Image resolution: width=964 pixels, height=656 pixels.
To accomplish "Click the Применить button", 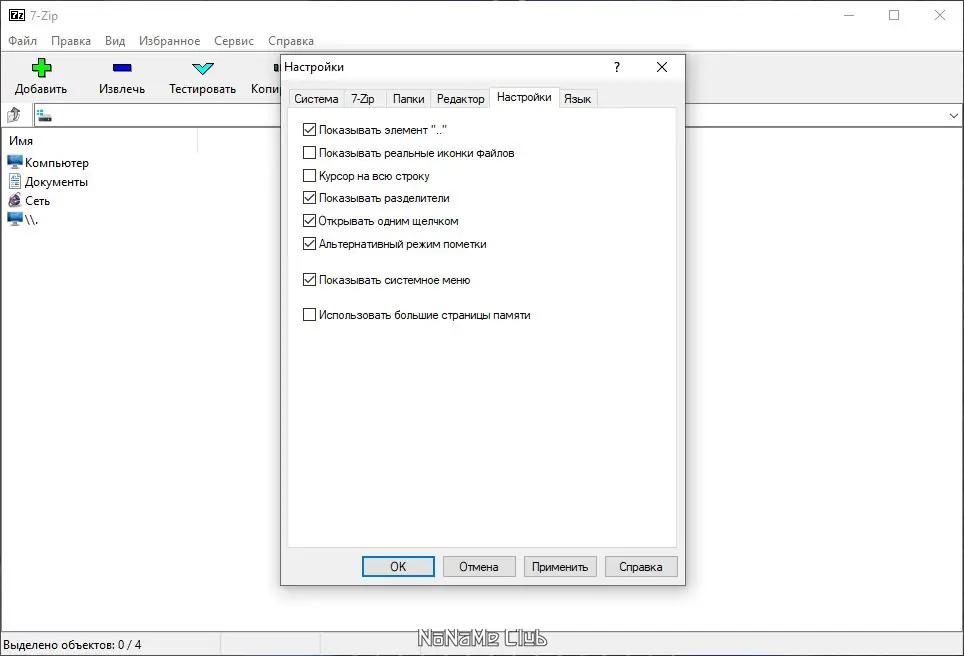I will pos(560,566).
